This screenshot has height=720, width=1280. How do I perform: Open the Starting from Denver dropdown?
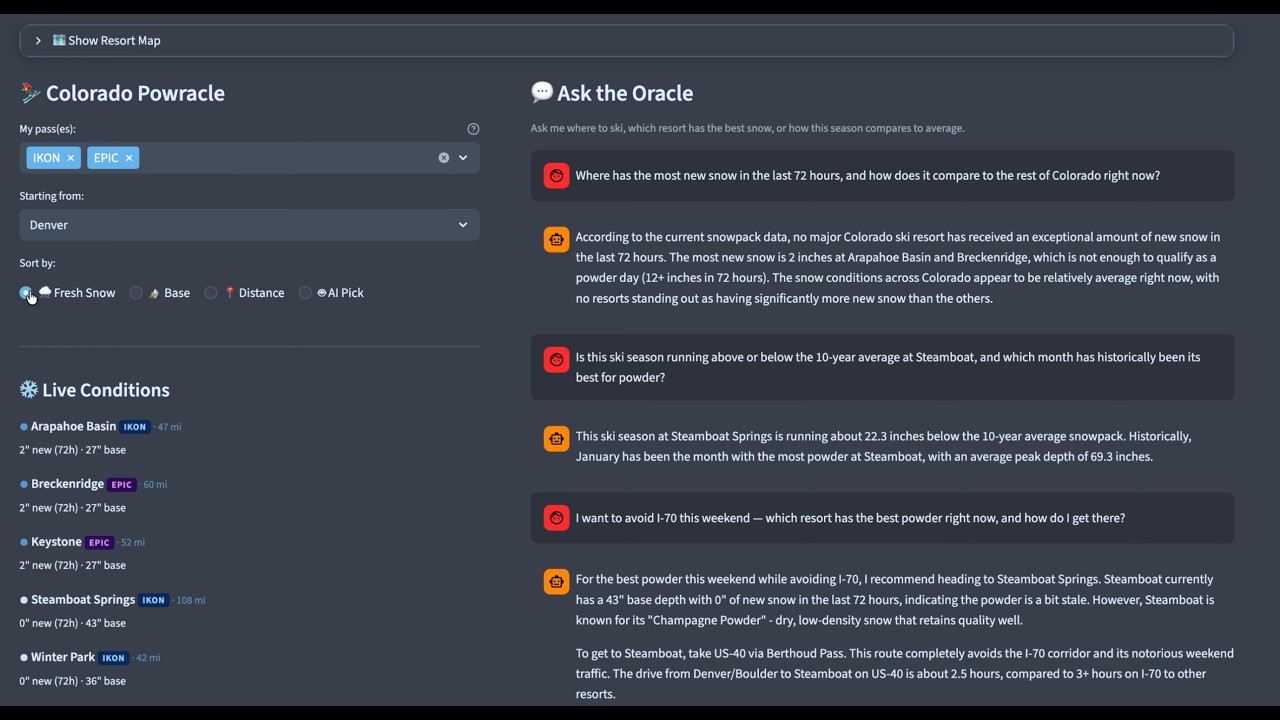pos(248,225)
